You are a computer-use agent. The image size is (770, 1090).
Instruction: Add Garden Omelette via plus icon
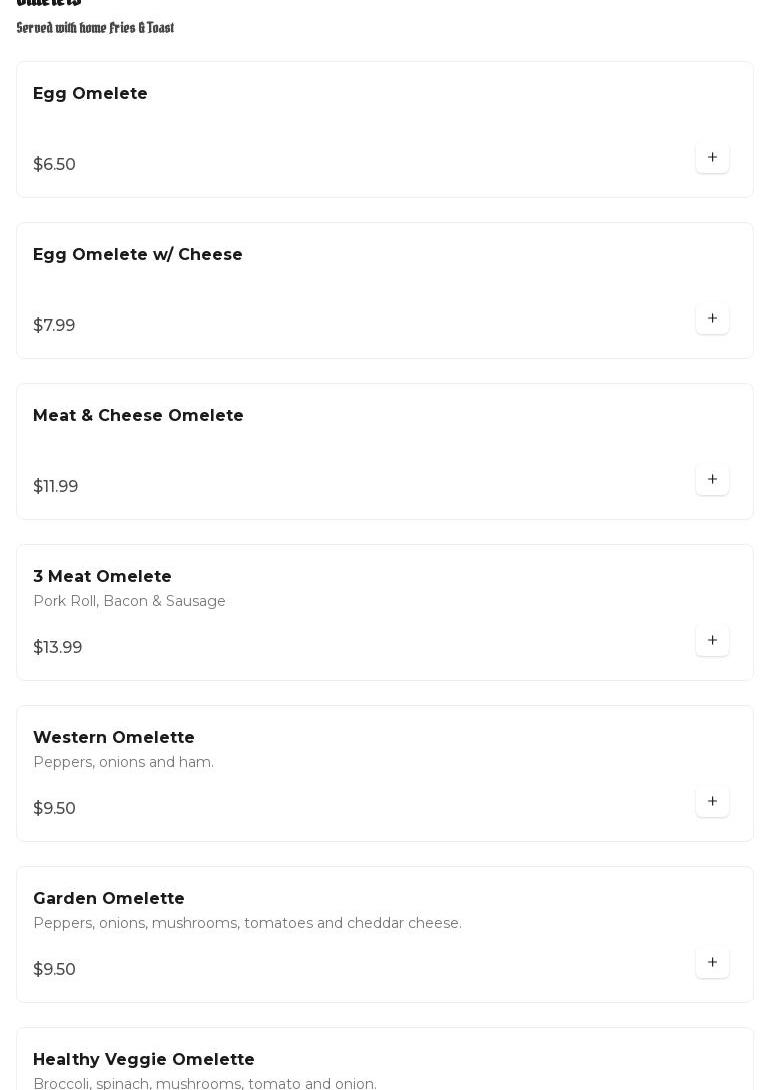coord(712,963)
